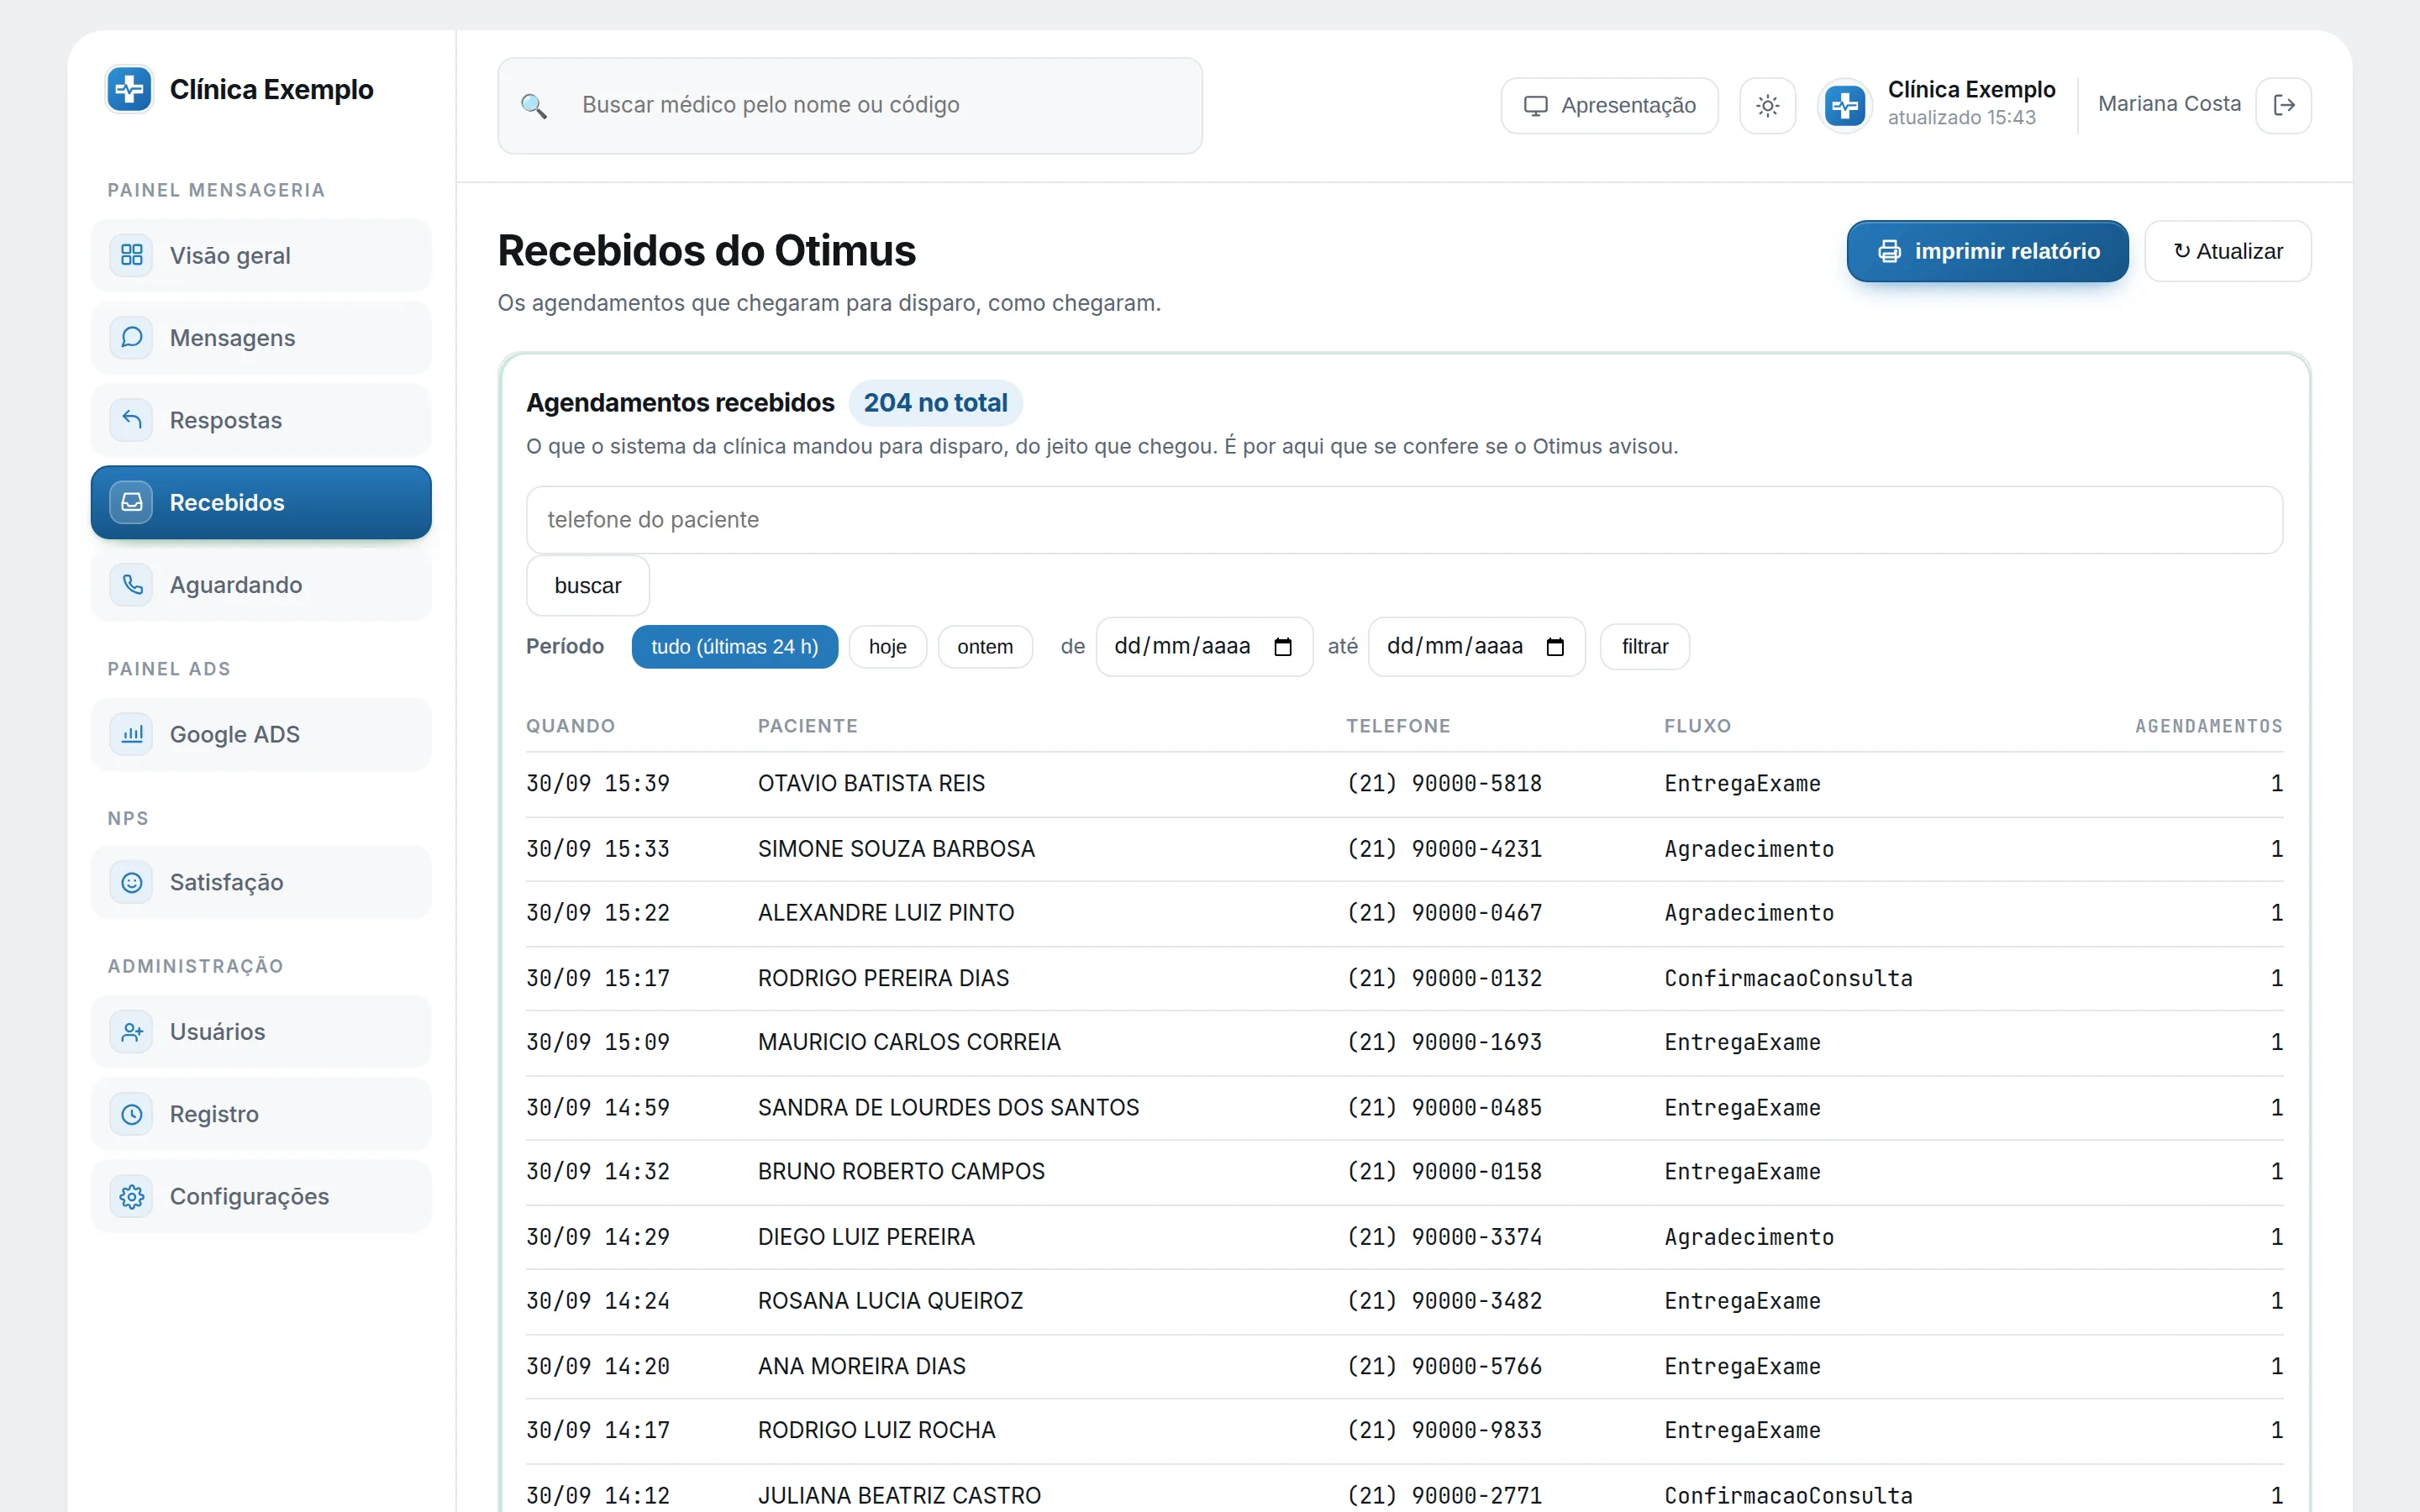Click the filtrar button
Viewport: 2420px width, 1512px height.
pyautogui.click(x=1645, y=647)
